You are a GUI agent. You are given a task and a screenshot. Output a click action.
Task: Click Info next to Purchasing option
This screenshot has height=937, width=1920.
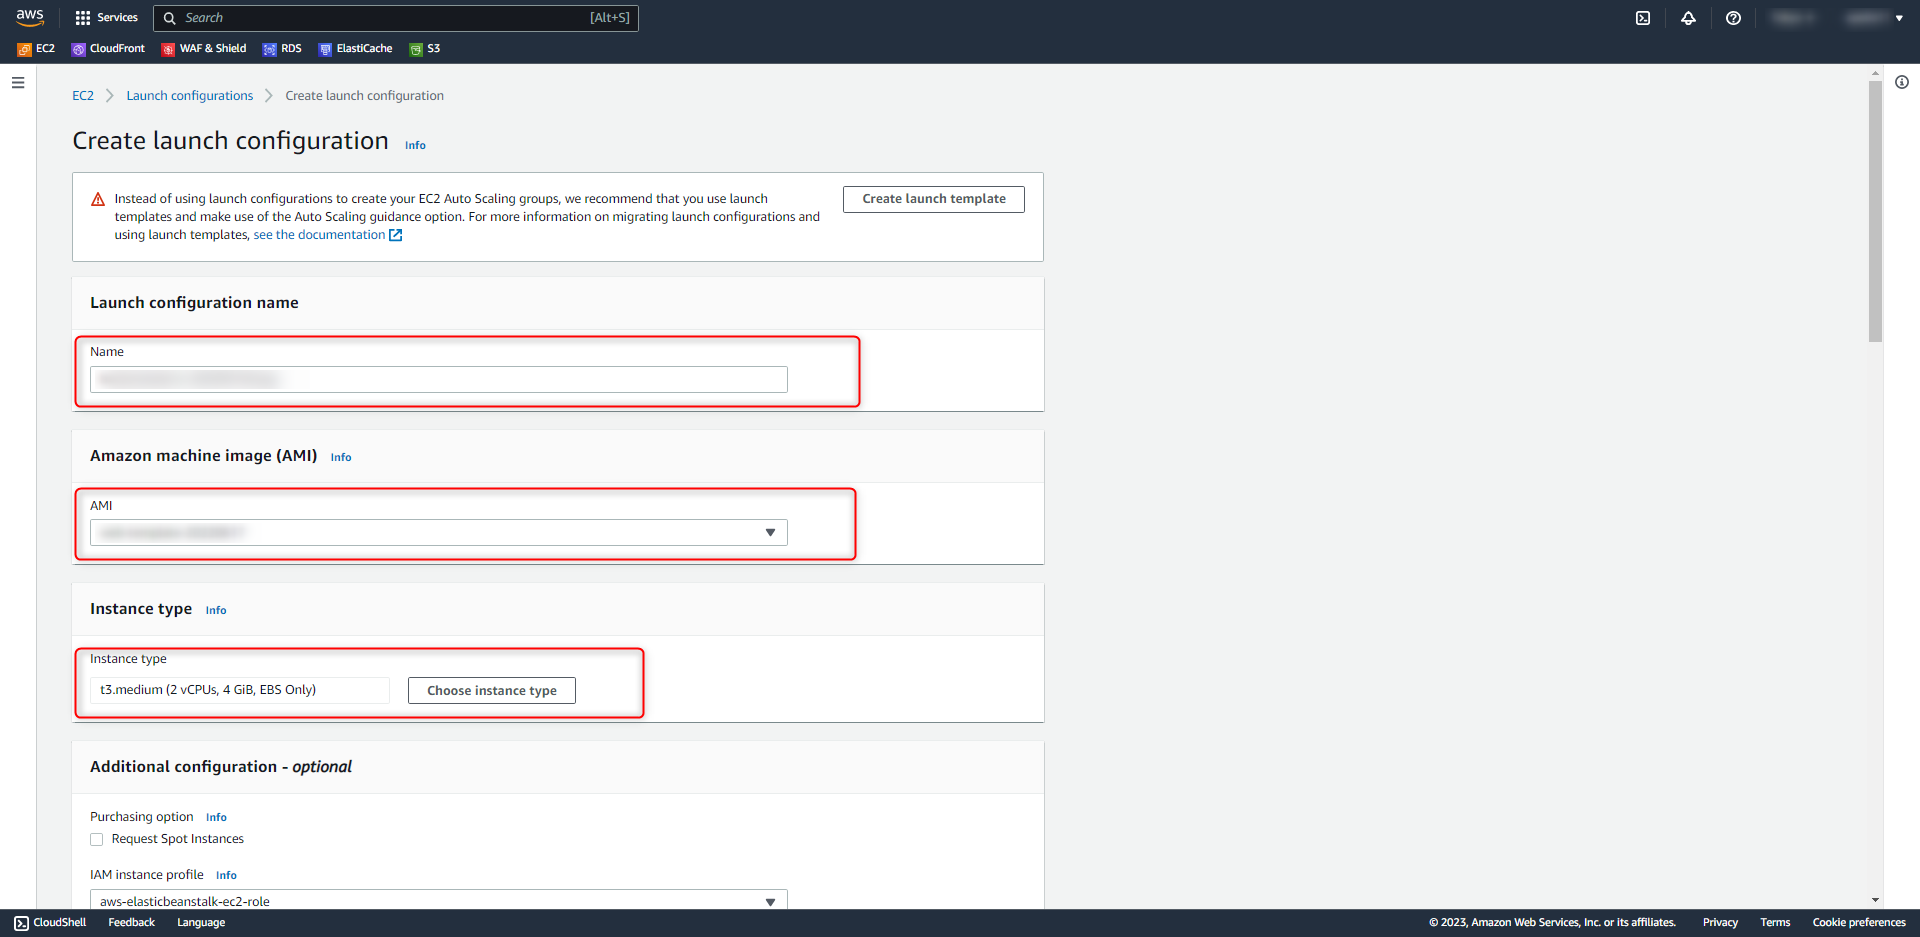(216, 818)
